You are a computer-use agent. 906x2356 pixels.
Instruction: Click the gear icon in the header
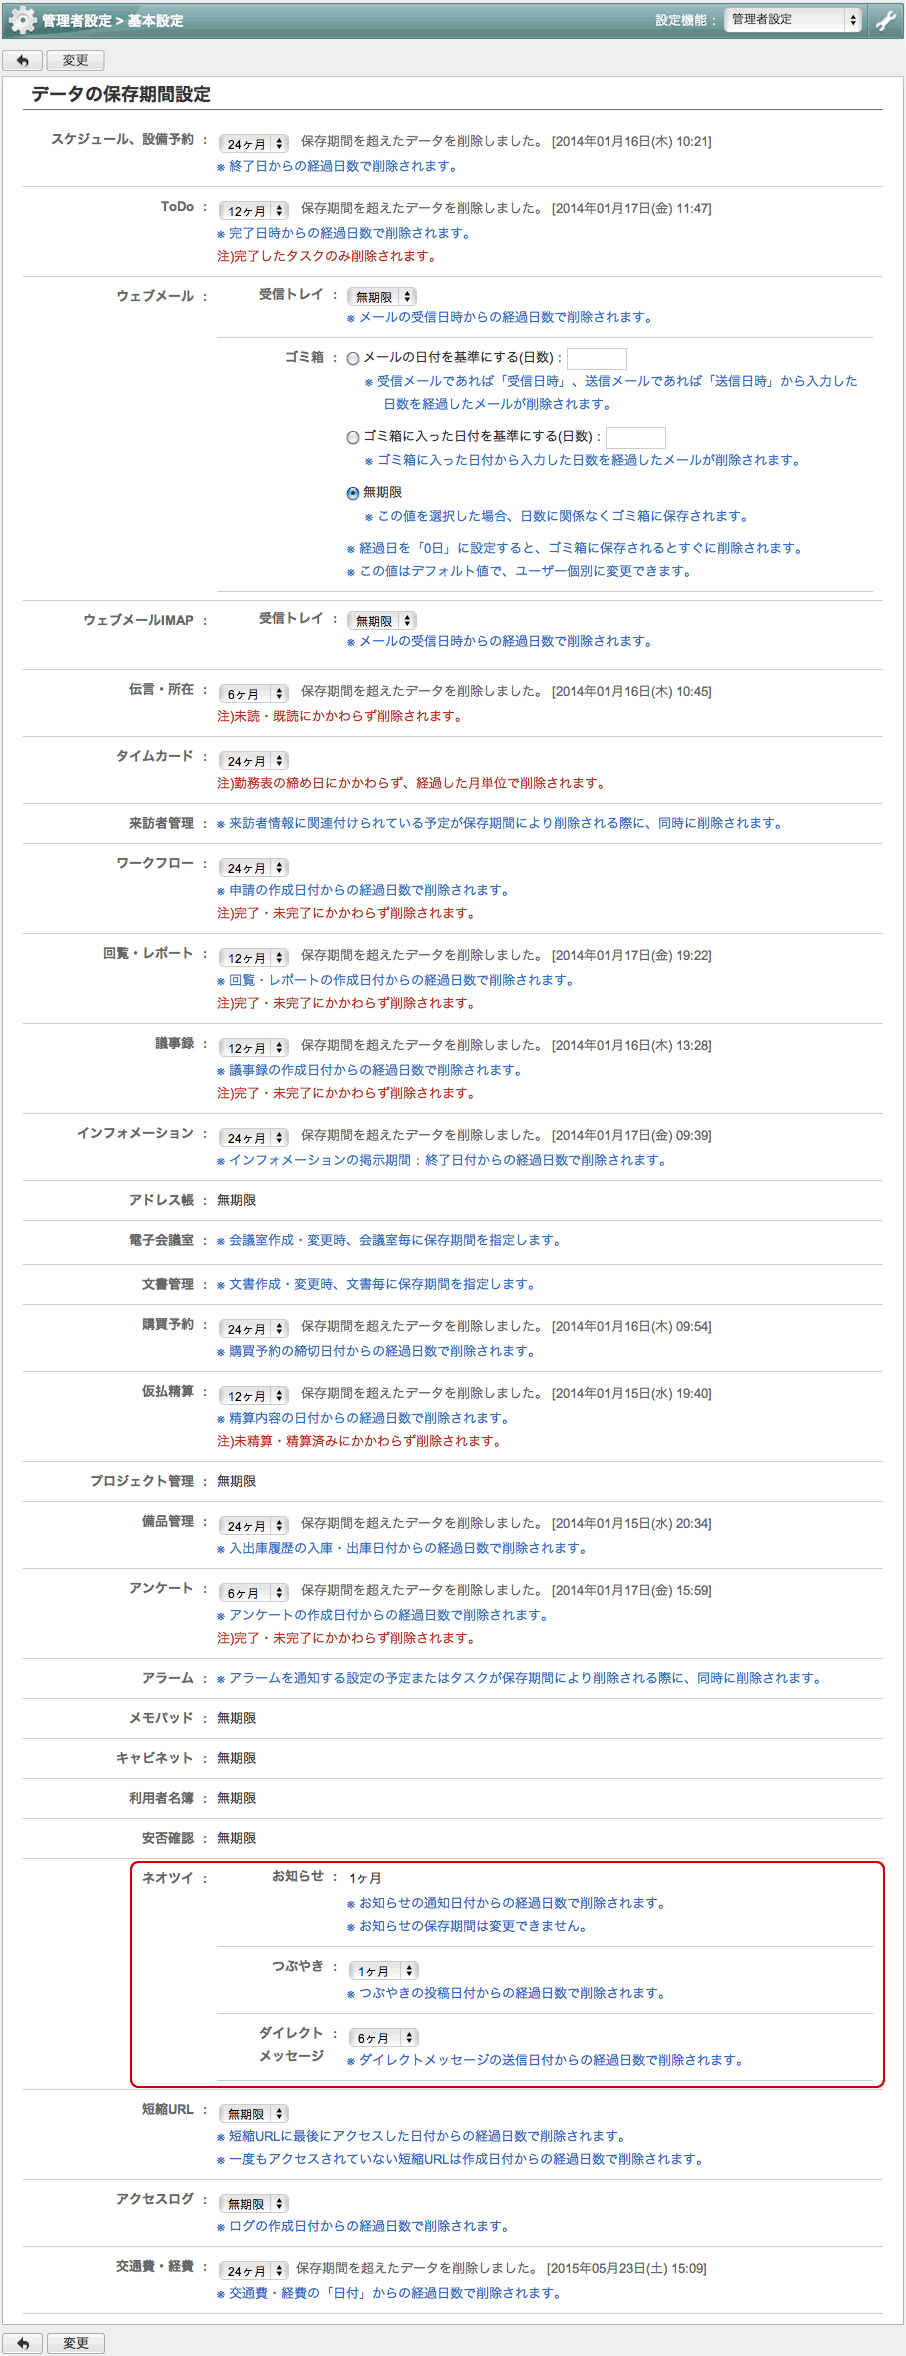[22, 20]
